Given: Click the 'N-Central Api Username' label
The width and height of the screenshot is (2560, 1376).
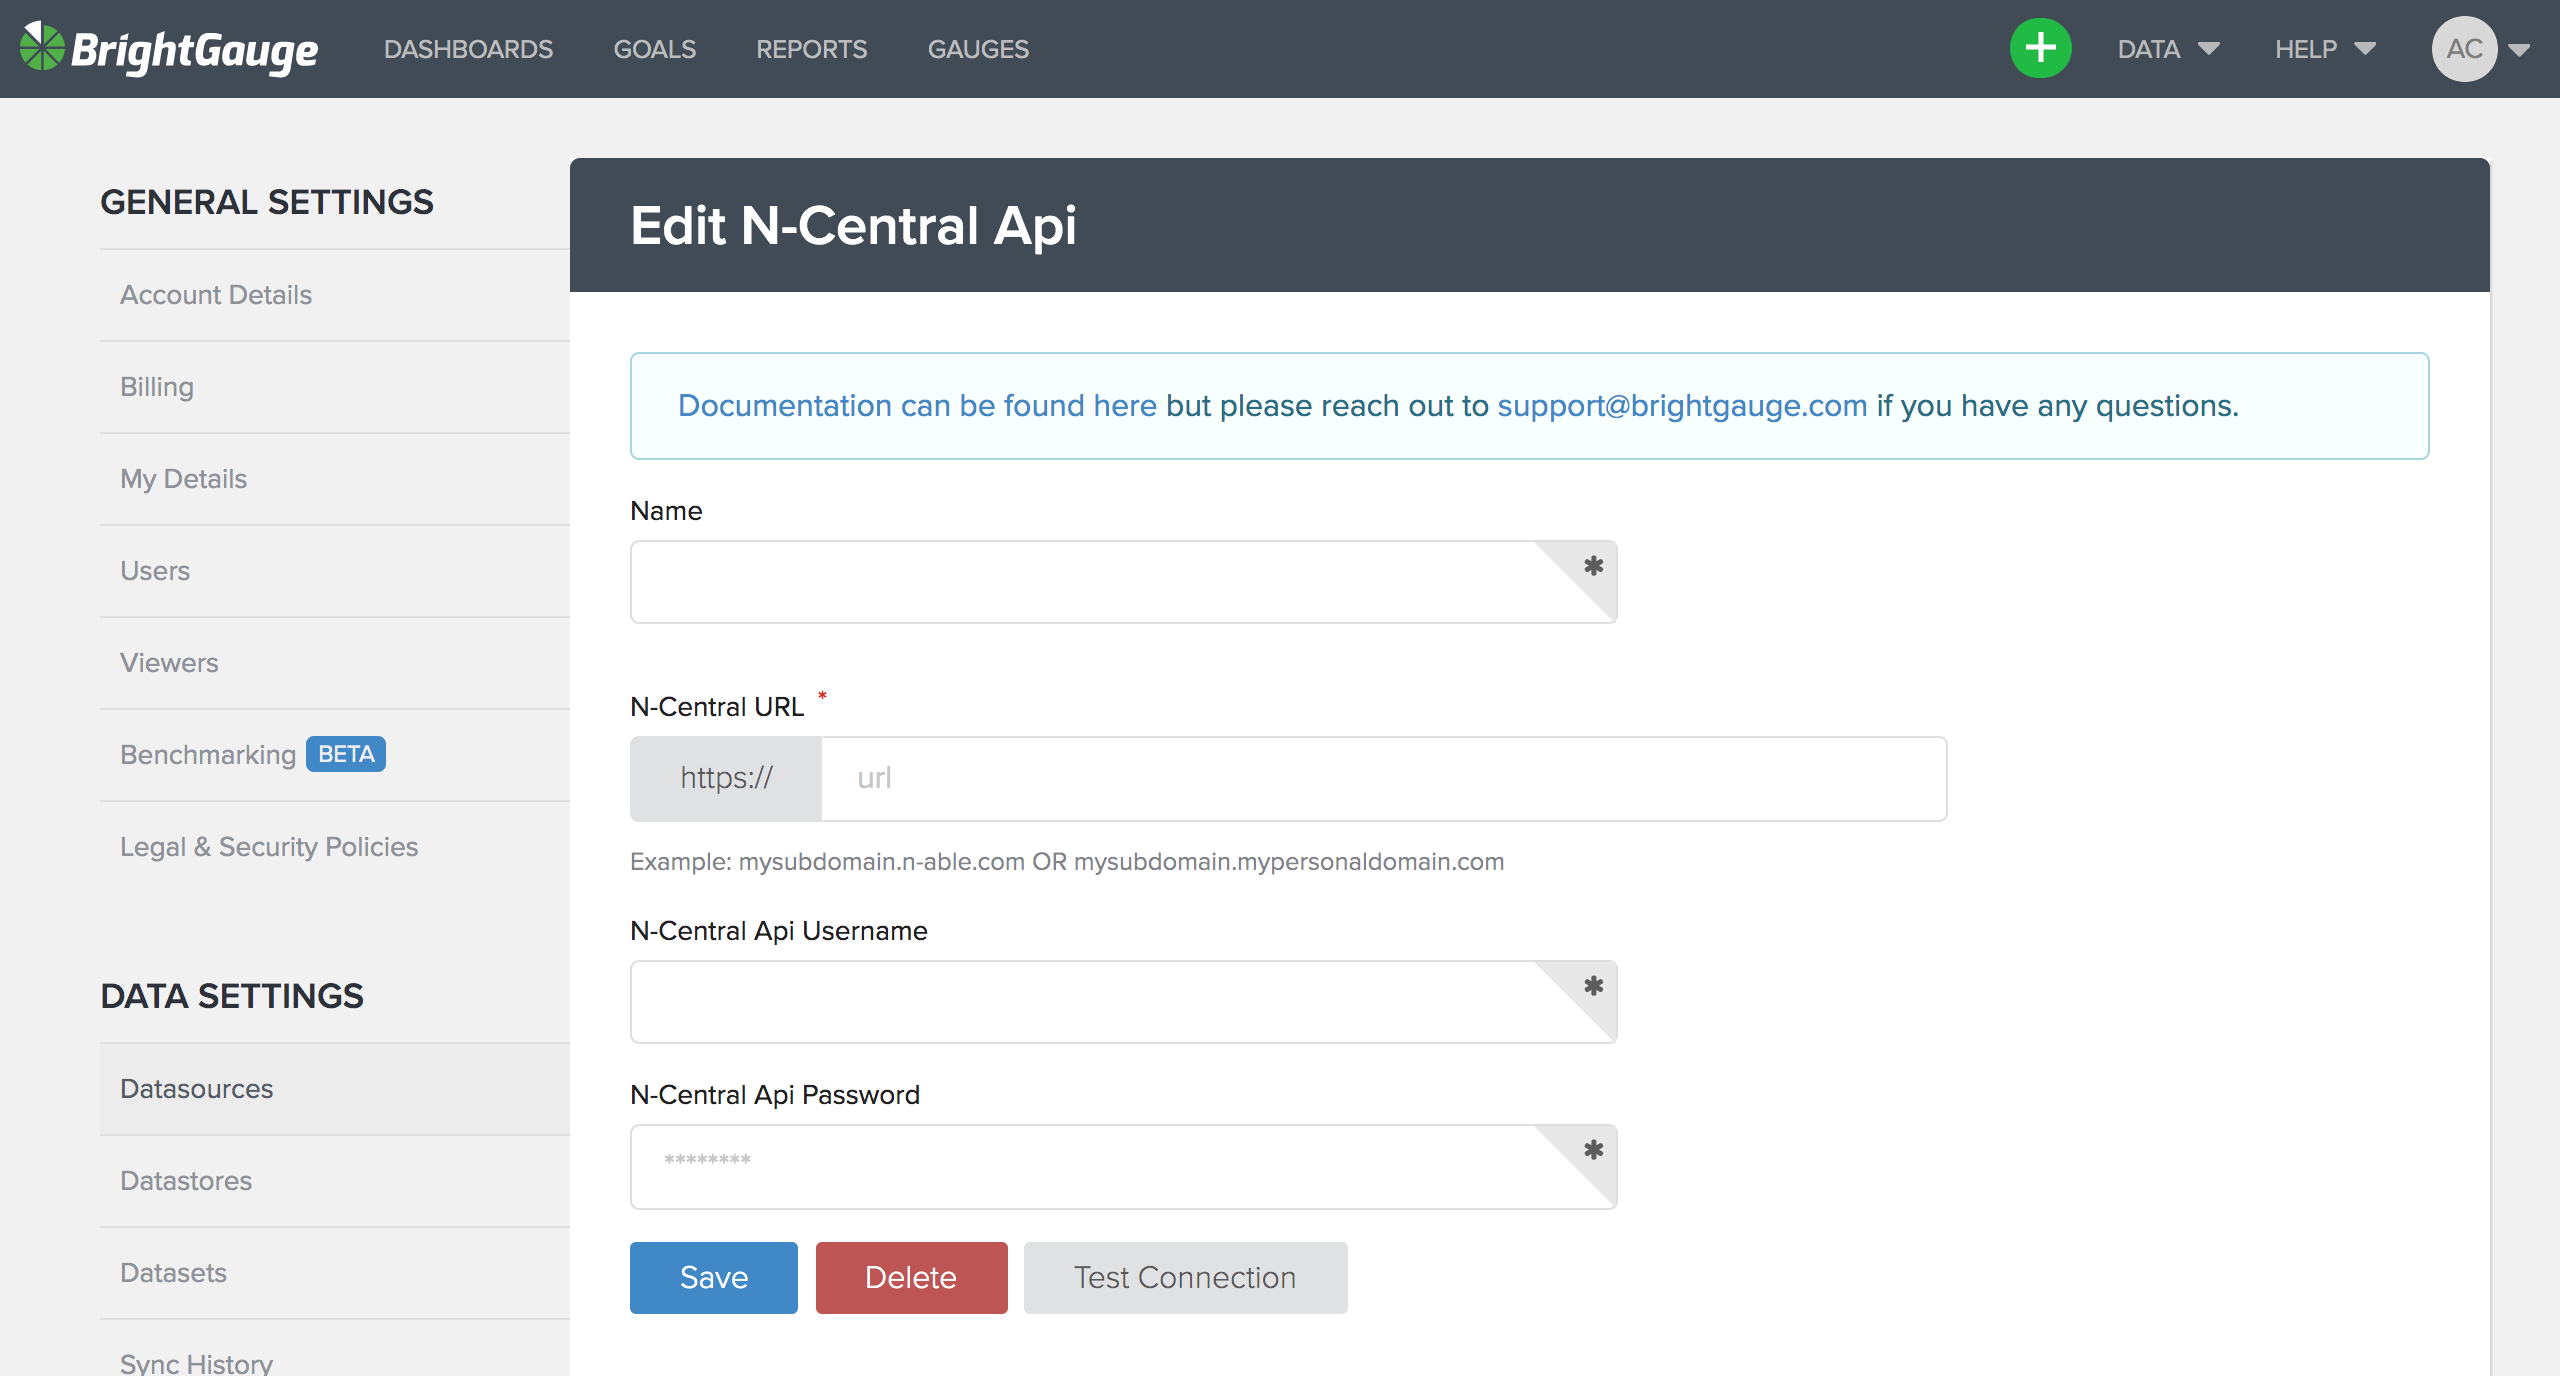Looking at the screenshot, I should [779, 931].
